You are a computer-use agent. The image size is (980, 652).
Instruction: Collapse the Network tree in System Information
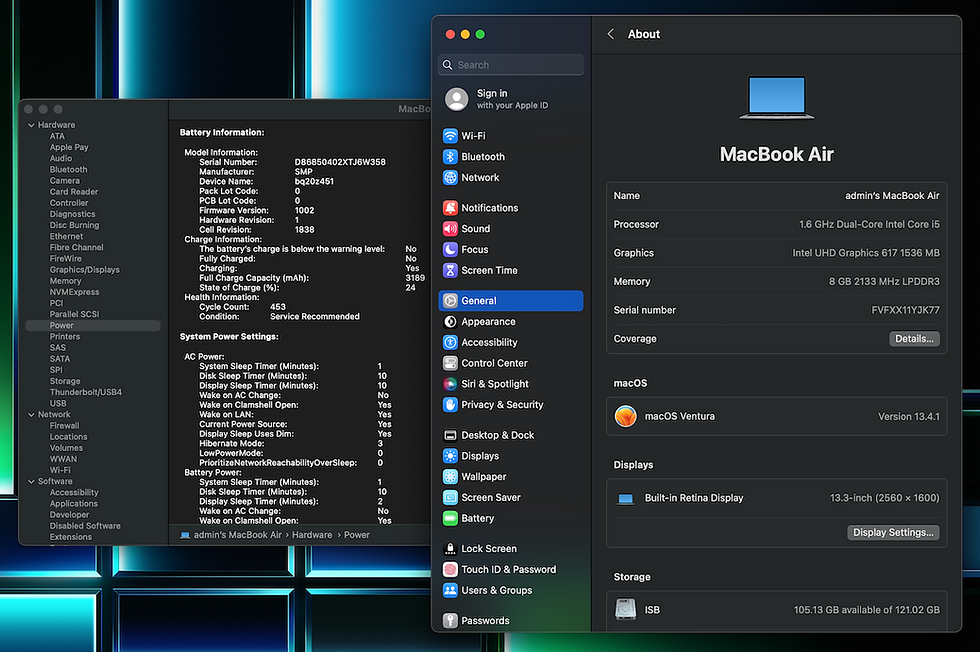click(31, 414)
